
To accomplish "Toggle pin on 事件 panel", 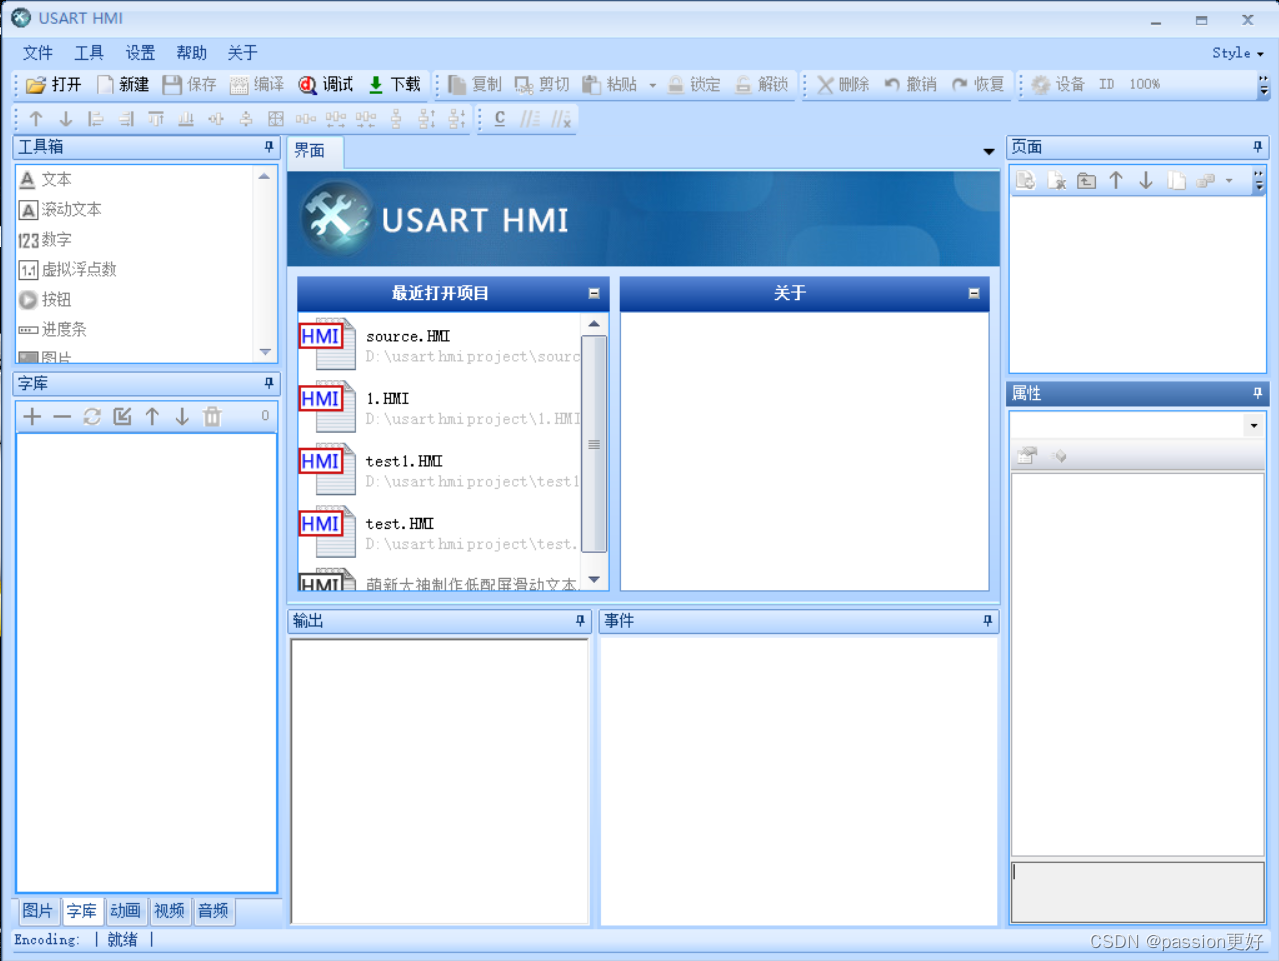I will click(x=988, y=621).
